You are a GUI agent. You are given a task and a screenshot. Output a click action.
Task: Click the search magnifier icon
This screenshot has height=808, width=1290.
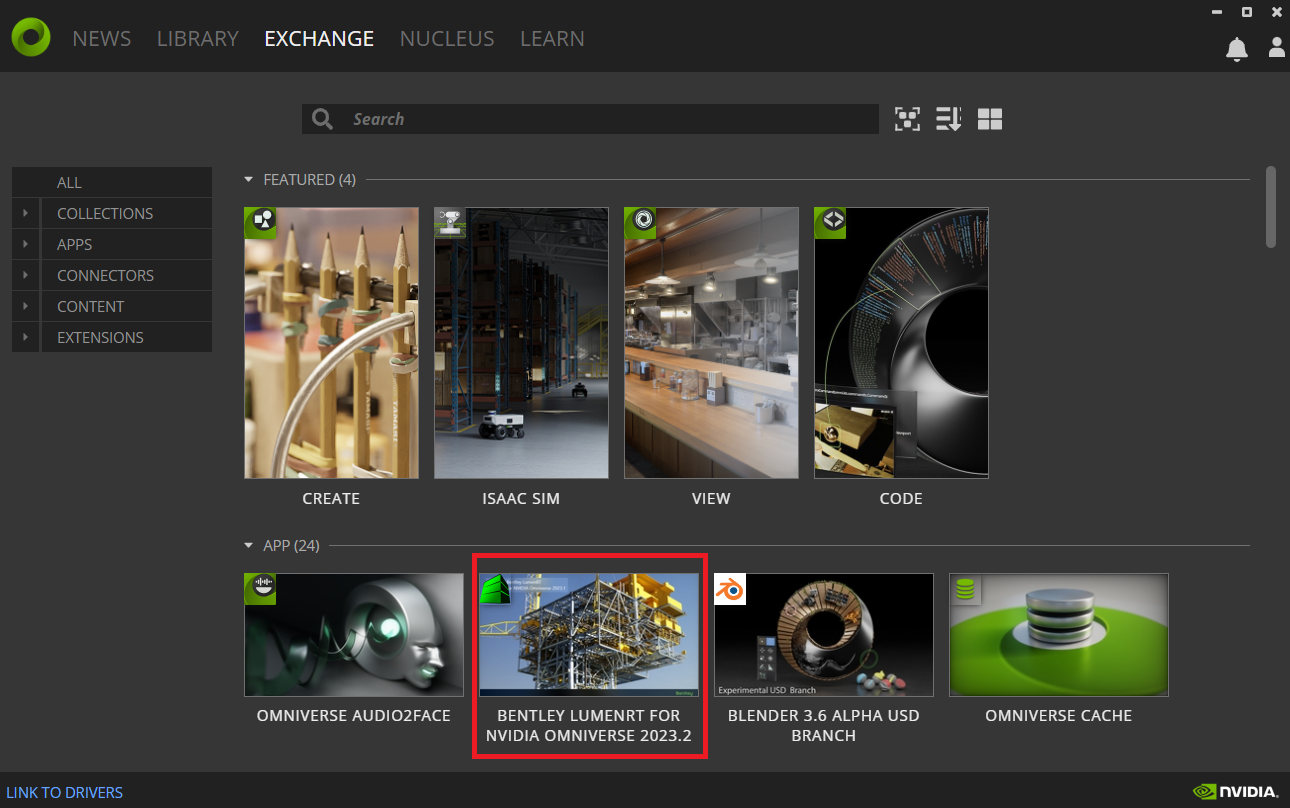(322, 119)
